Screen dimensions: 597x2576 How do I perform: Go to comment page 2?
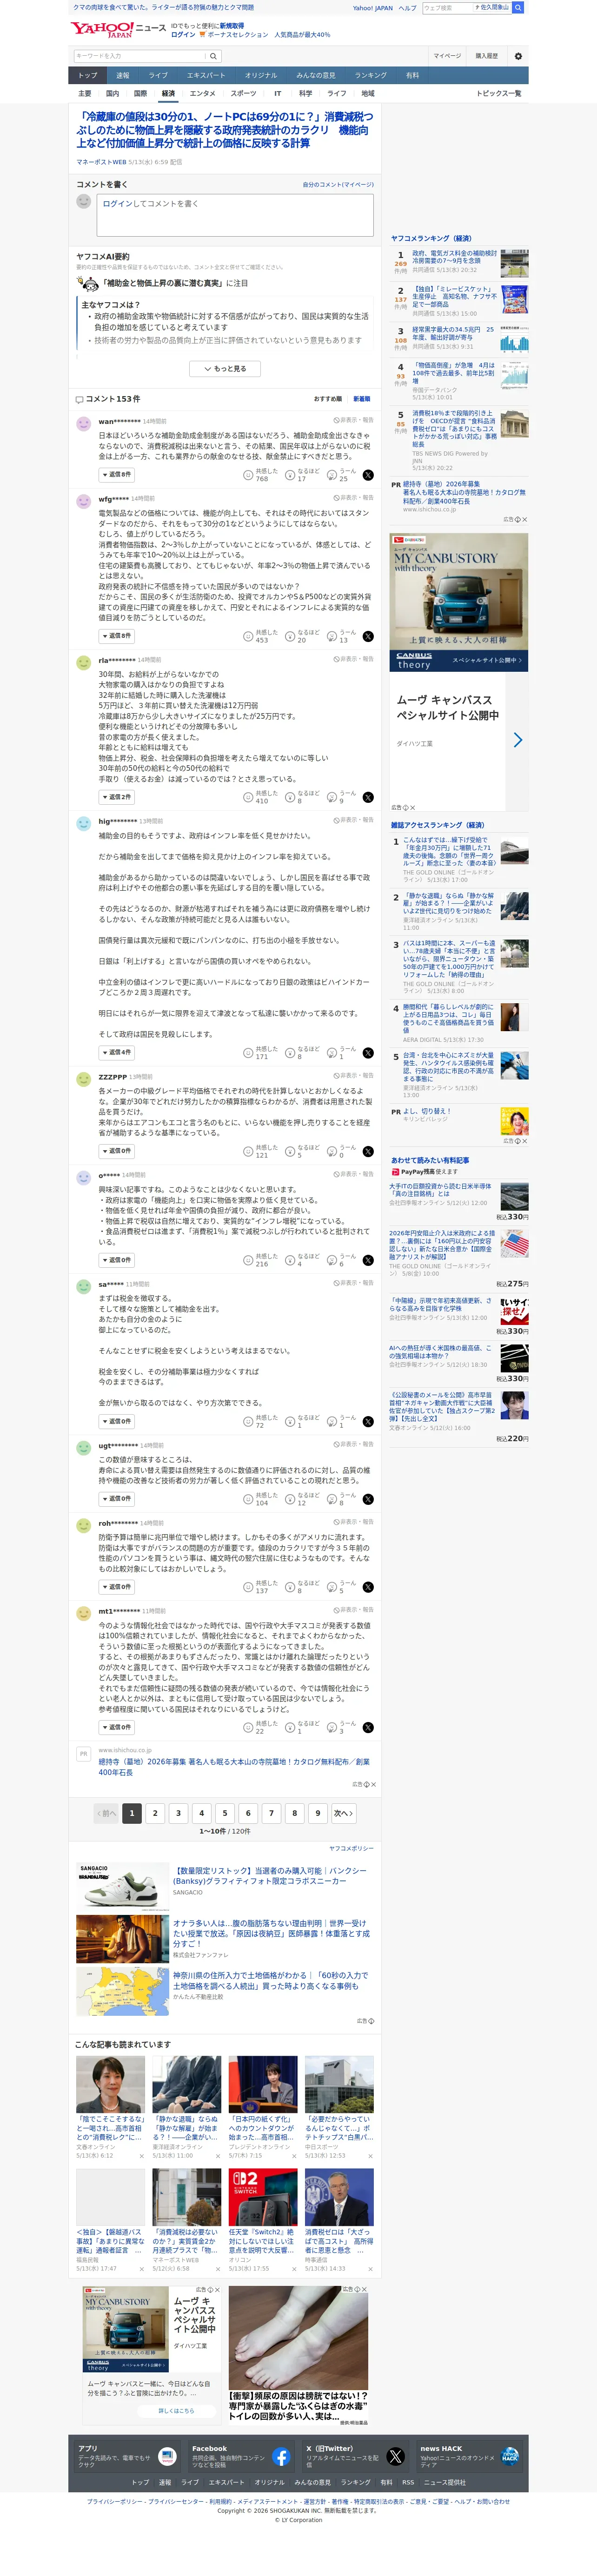(155, 1813)
